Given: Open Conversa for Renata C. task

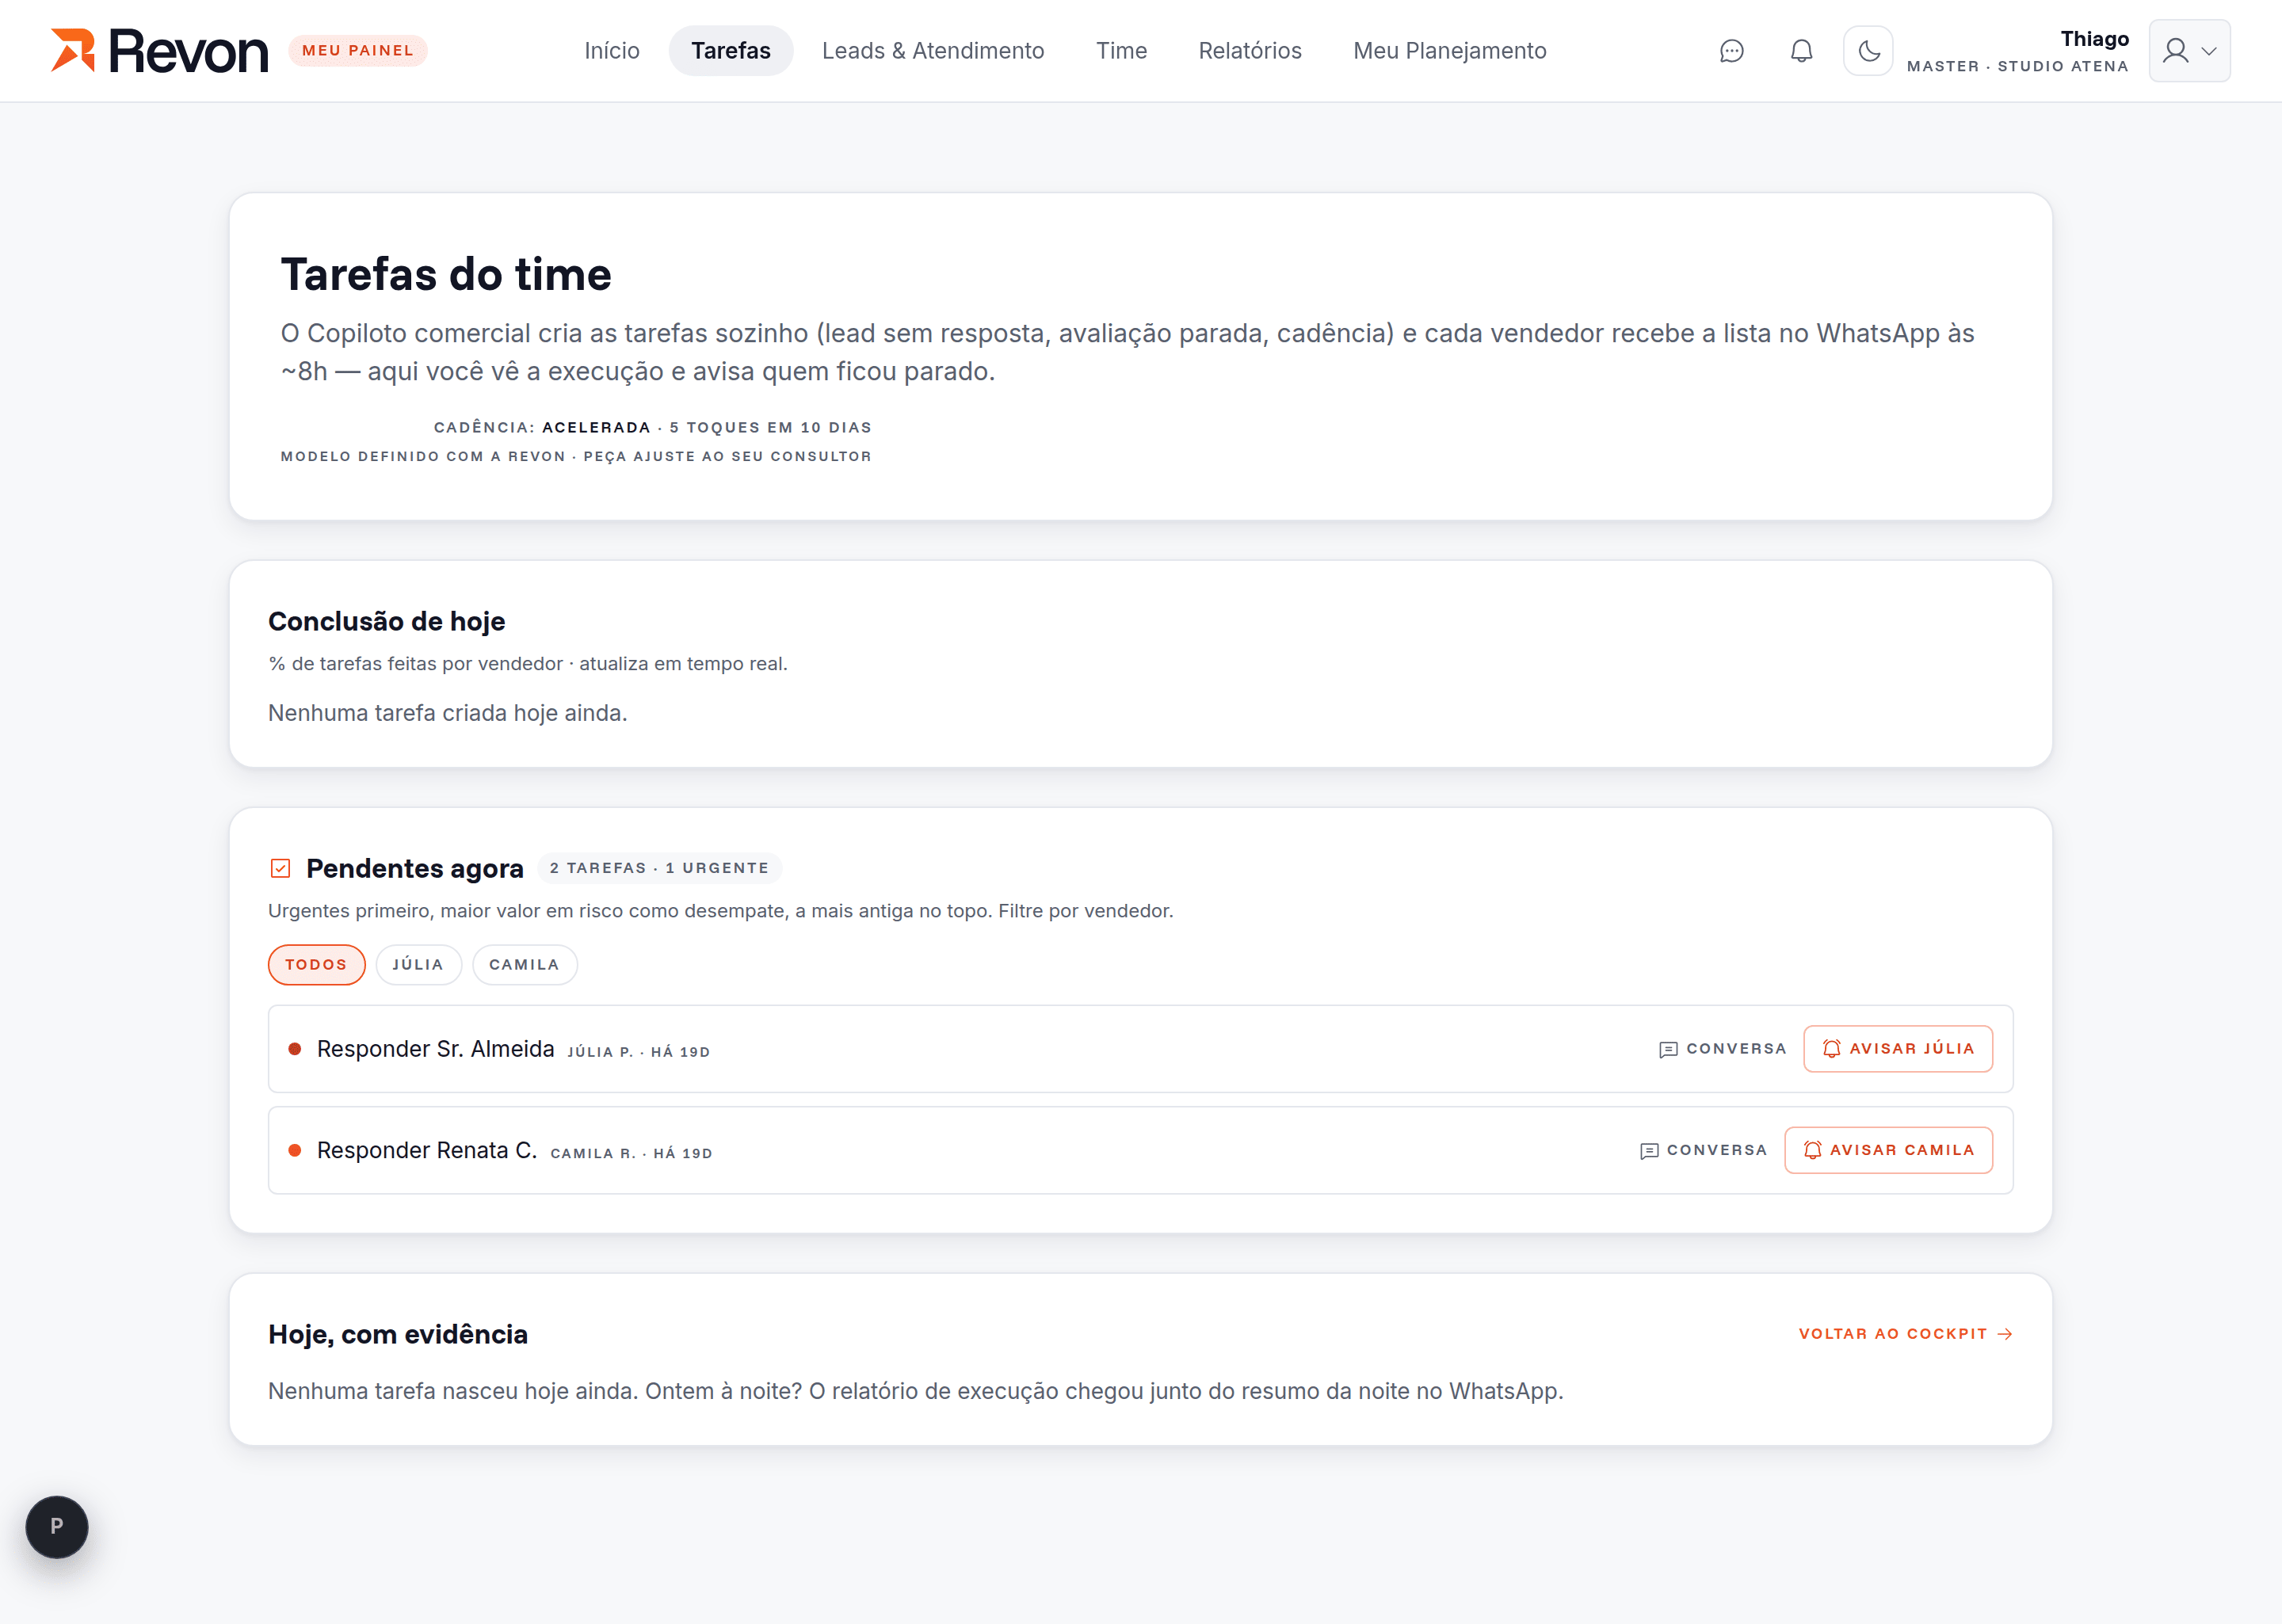Looking at the screenshot, I should click(x=1703, y=1150).
